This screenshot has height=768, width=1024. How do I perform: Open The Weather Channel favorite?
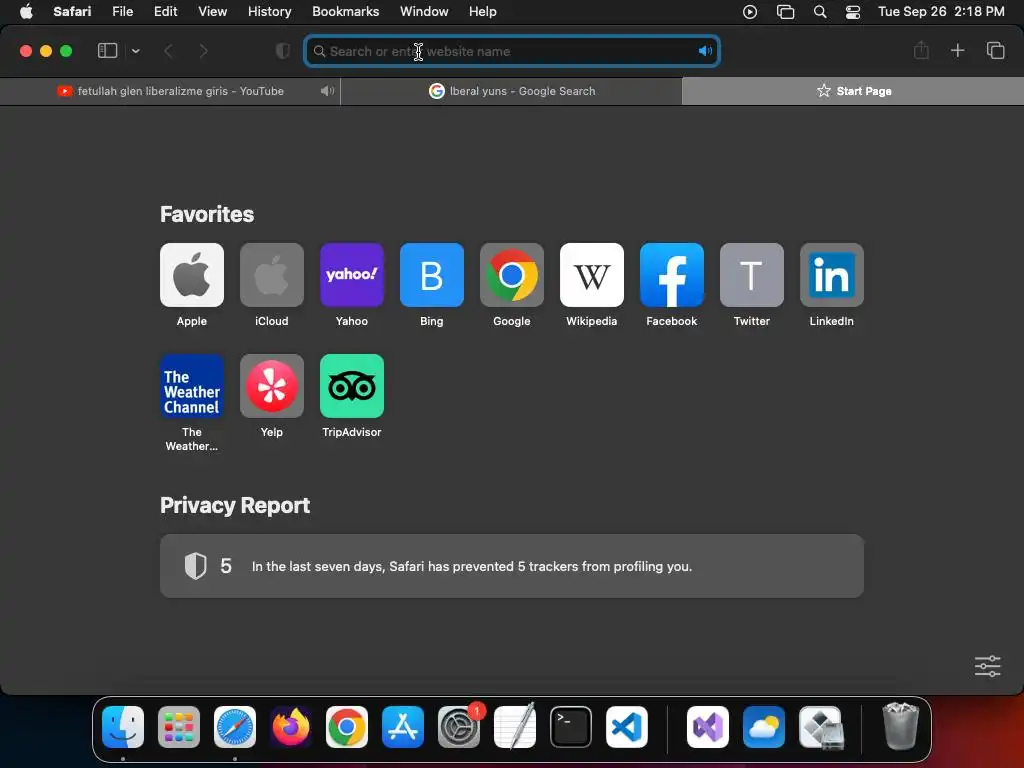[191, 386]
